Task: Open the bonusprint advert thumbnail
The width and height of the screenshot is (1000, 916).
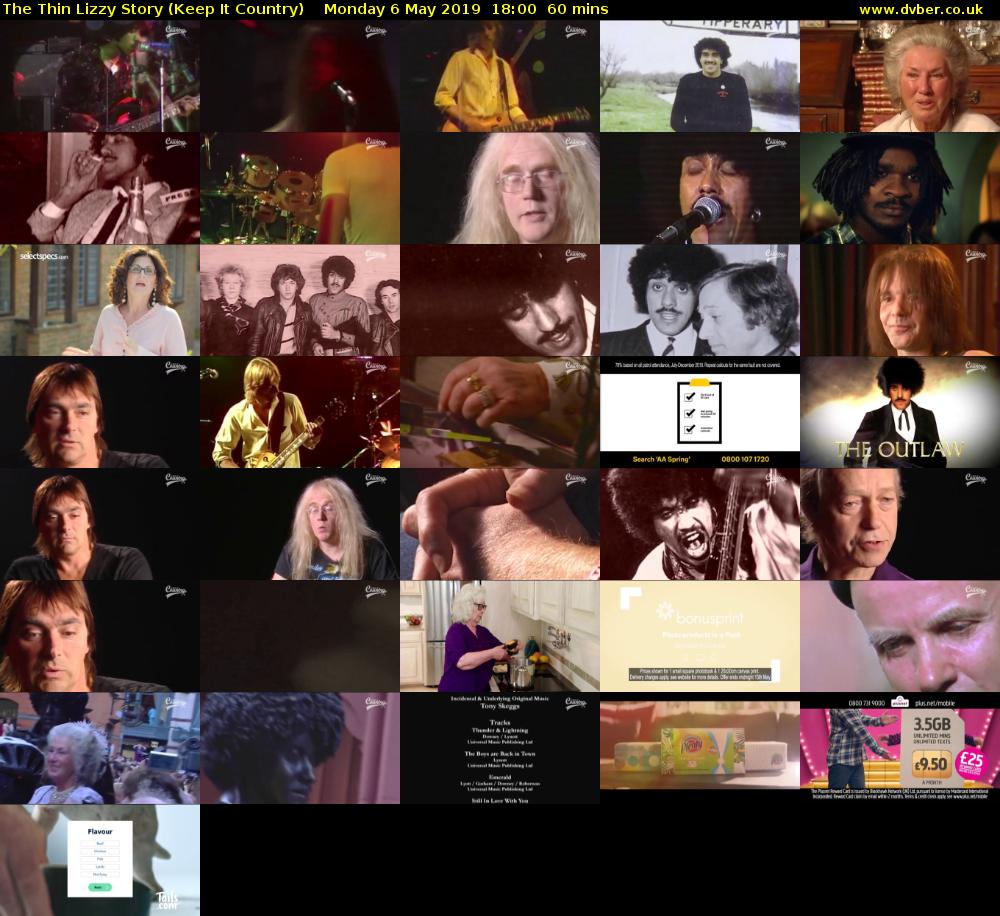Action: pyautogui.click(x=700, y=636)
